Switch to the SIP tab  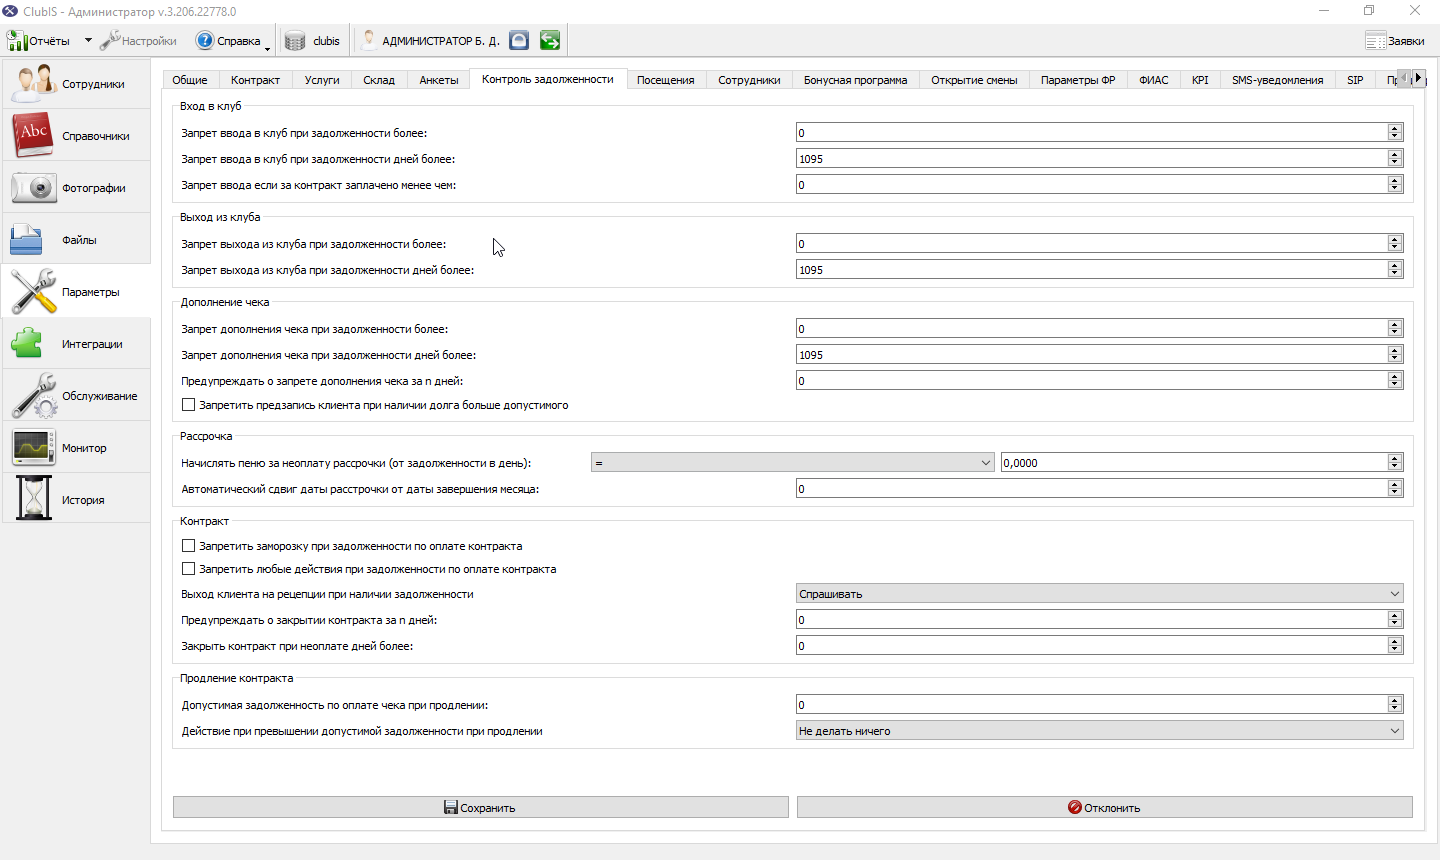(x=1355, y=80)
